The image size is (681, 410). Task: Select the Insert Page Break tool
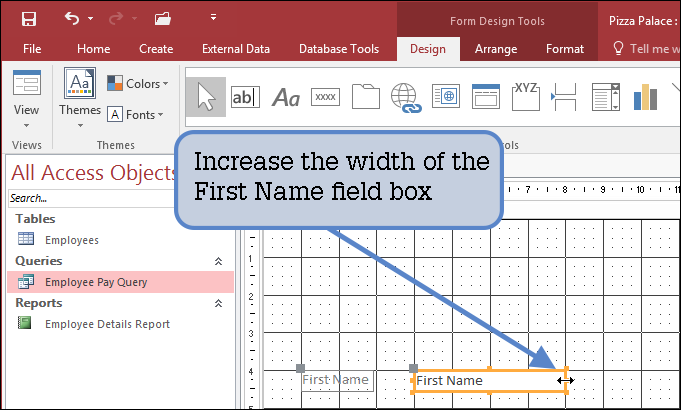564,97
